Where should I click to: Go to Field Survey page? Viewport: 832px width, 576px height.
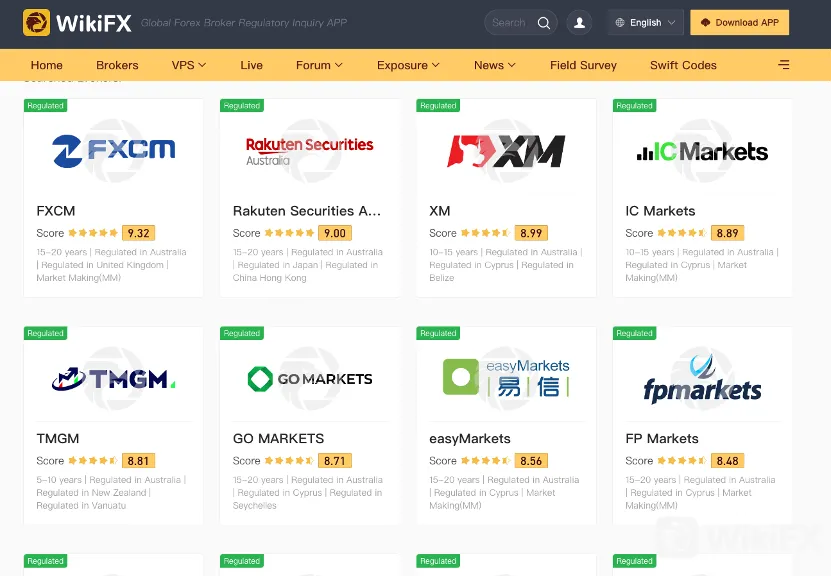(583, 65)
